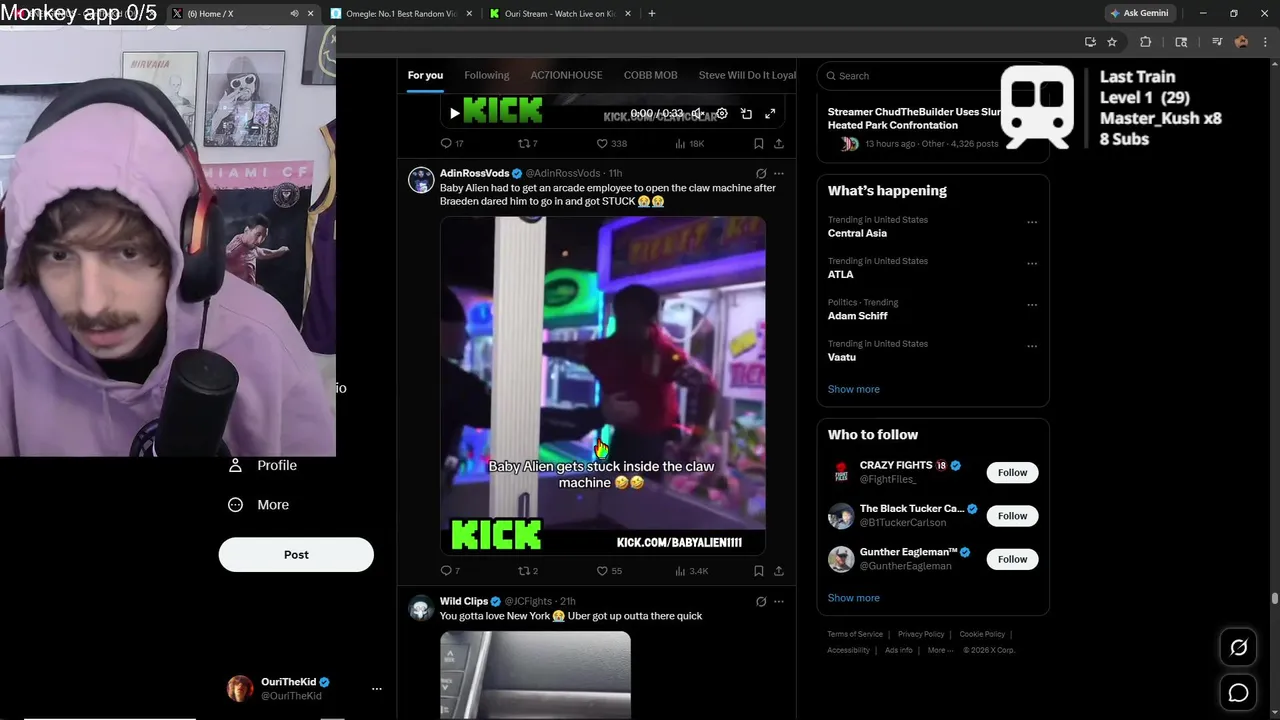
Task: Open Wild Clips profile avatar
Action: coord(421,608)
